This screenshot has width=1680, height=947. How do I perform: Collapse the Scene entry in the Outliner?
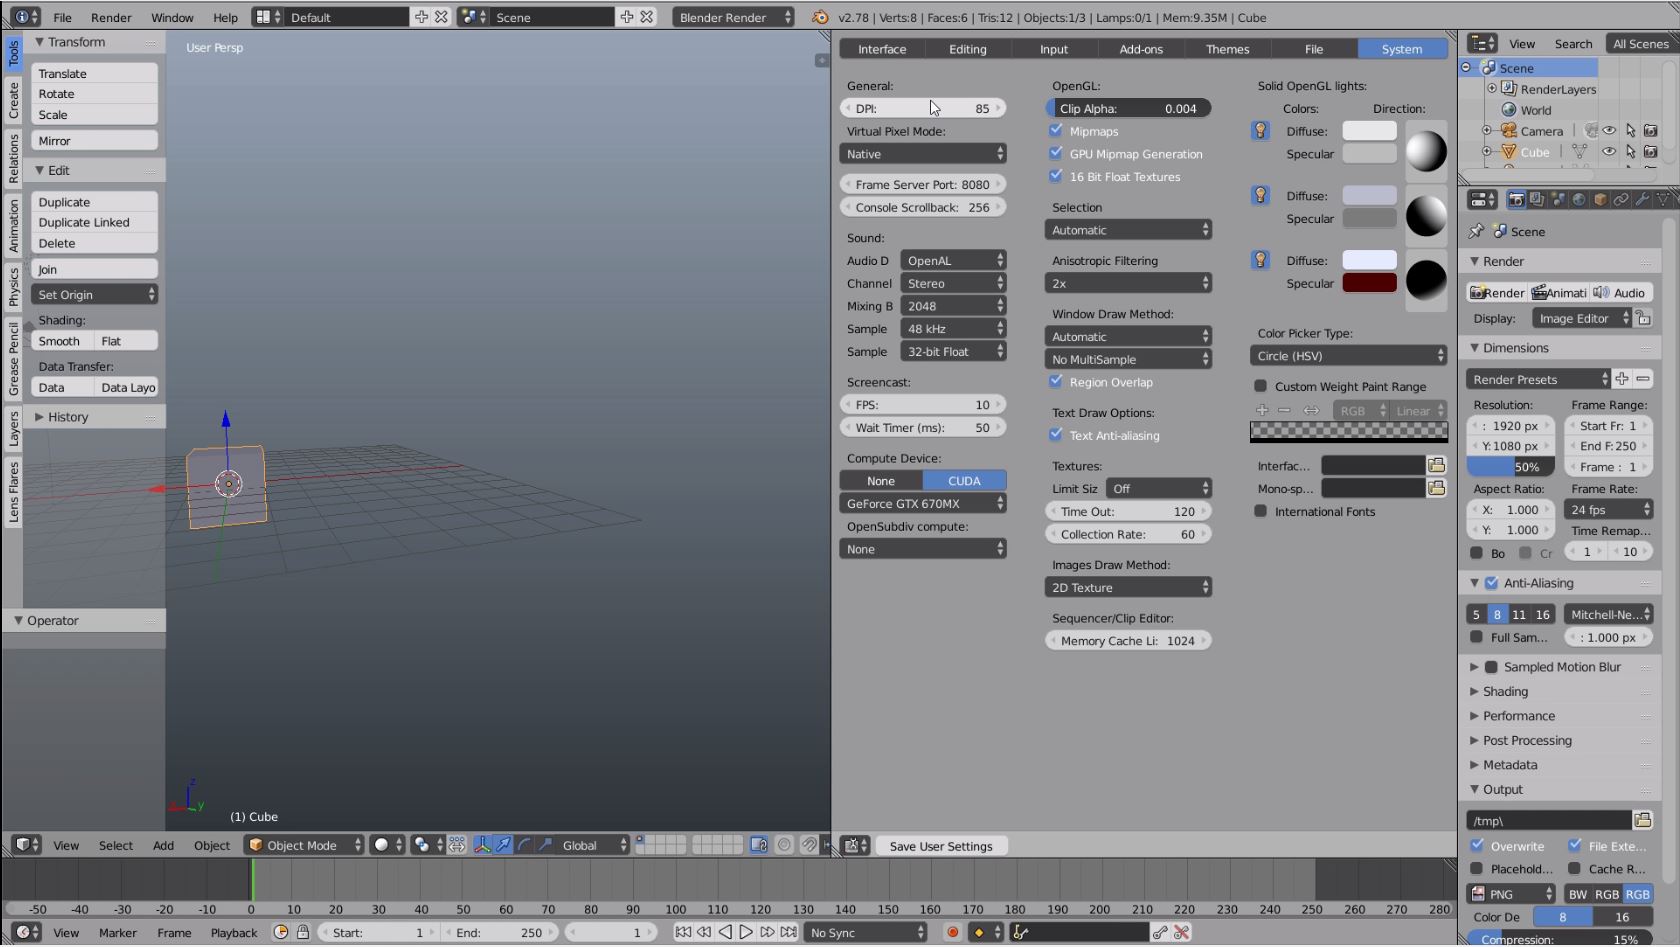click(1465, 67)
